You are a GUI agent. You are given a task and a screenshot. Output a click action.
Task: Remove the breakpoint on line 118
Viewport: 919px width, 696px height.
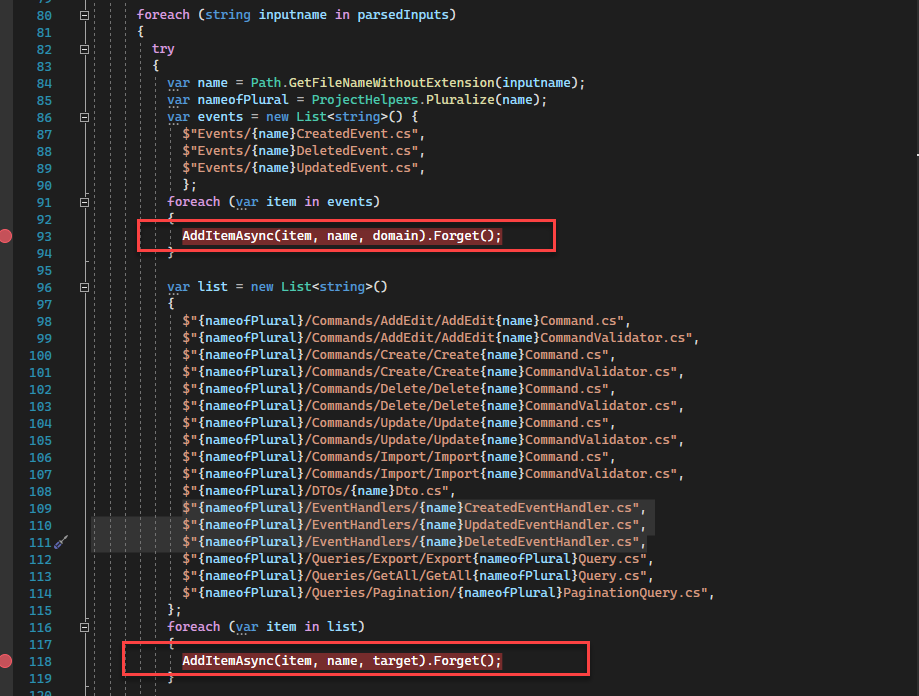point(5,661)
